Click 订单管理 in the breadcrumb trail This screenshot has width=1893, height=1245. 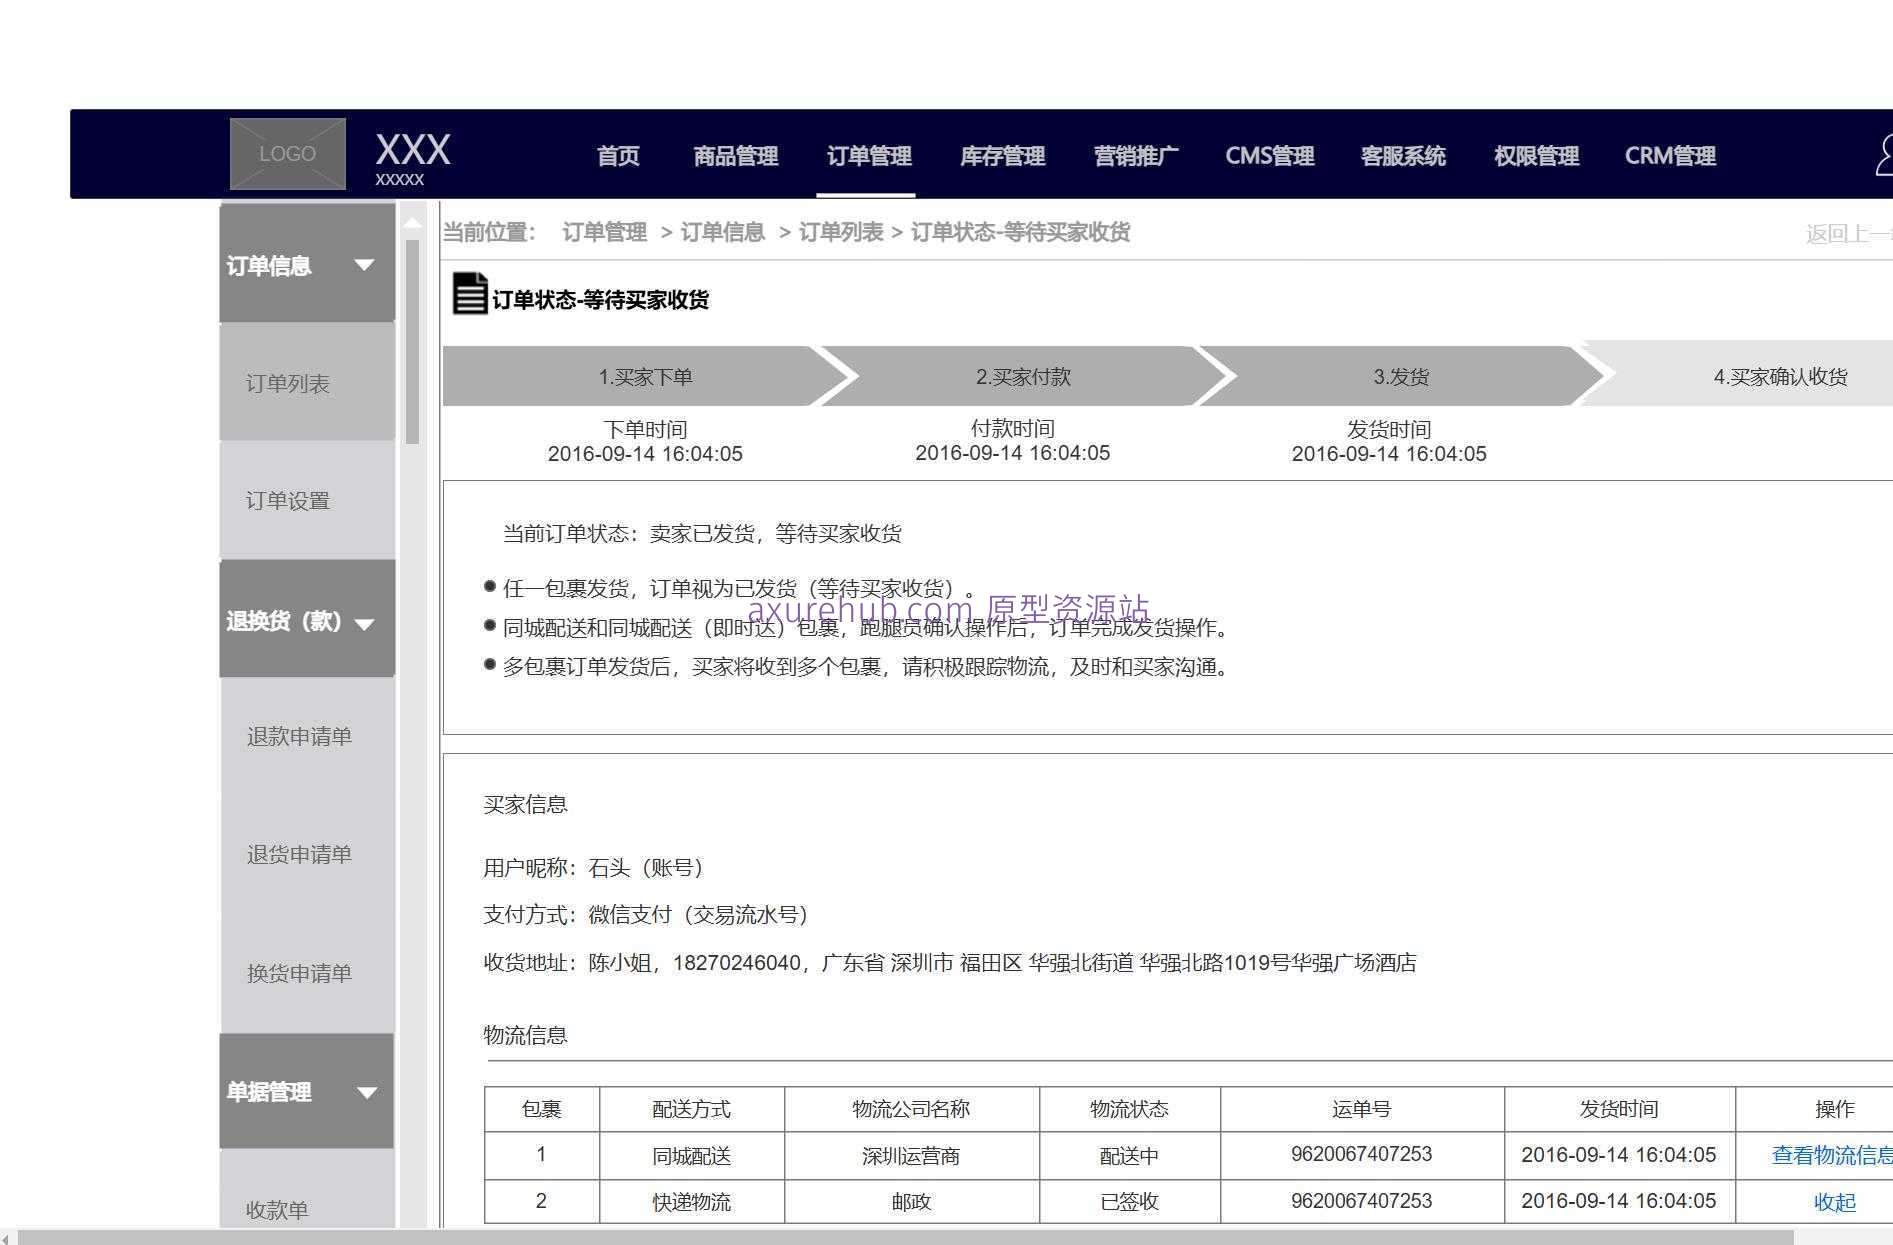tap(603, 231)
